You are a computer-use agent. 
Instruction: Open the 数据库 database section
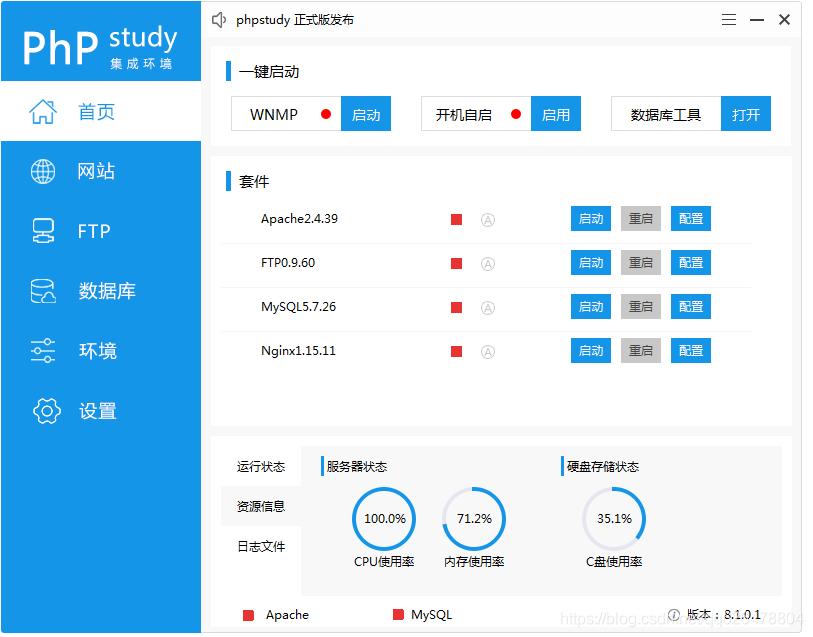click(x=101, y=291)
